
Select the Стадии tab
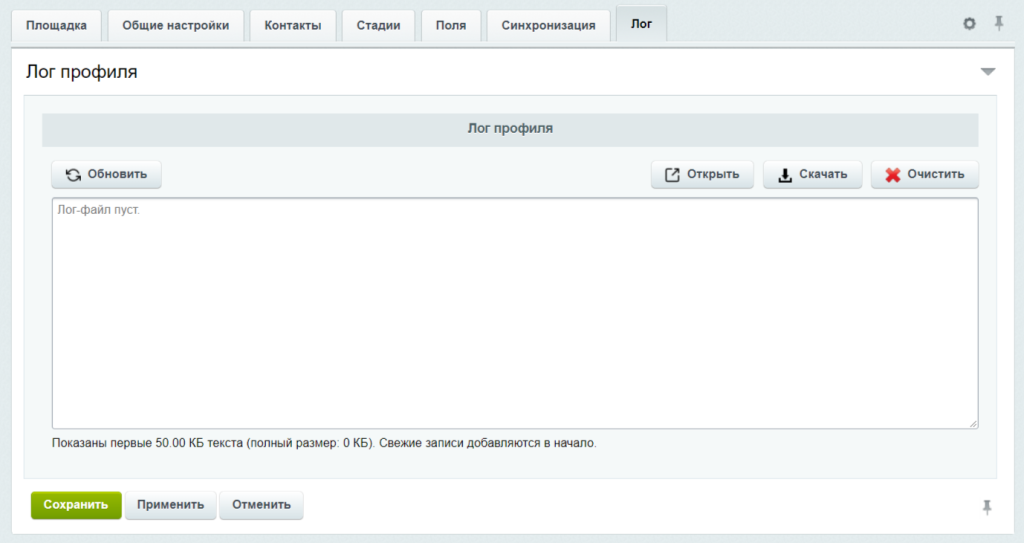coord(378,25)
